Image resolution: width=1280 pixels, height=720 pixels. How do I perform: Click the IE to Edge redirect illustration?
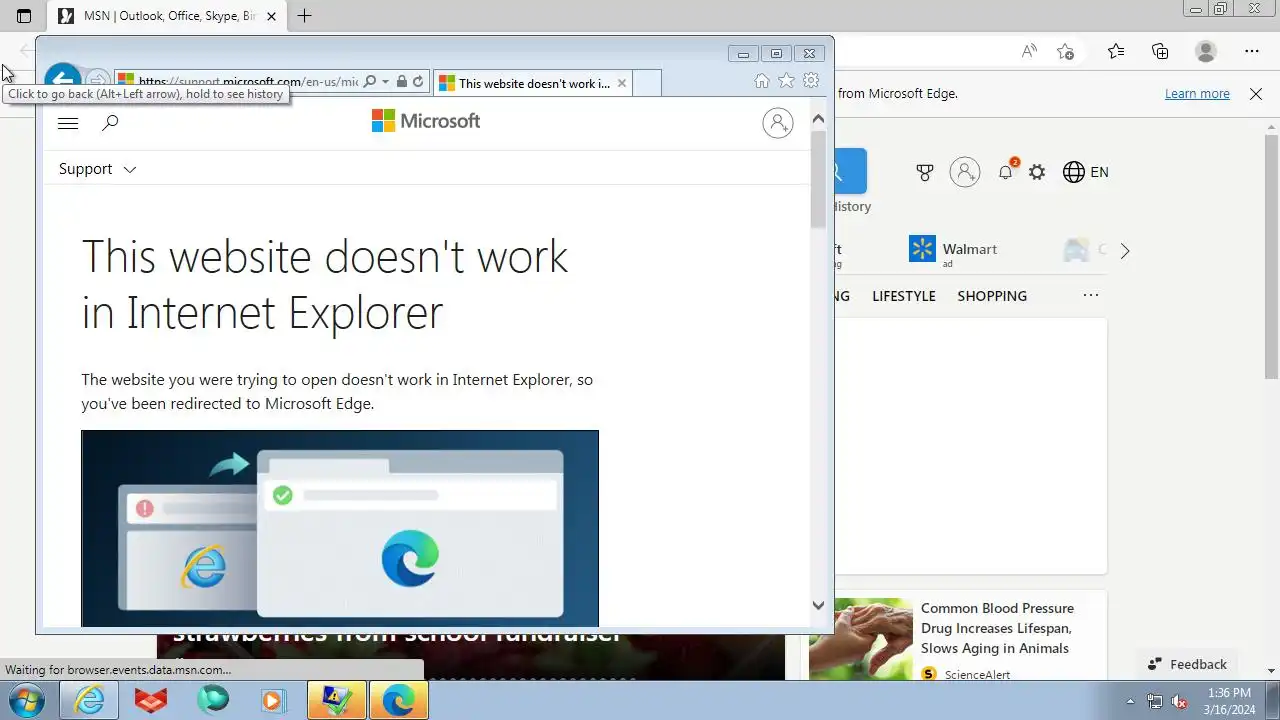pos(340,528)
